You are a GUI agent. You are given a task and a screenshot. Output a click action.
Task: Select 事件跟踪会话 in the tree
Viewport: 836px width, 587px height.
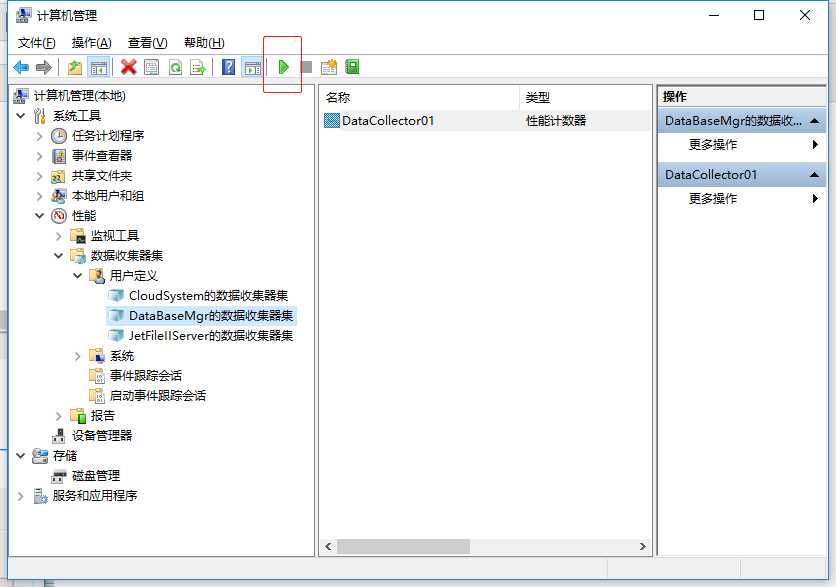[x=146, y=376]
